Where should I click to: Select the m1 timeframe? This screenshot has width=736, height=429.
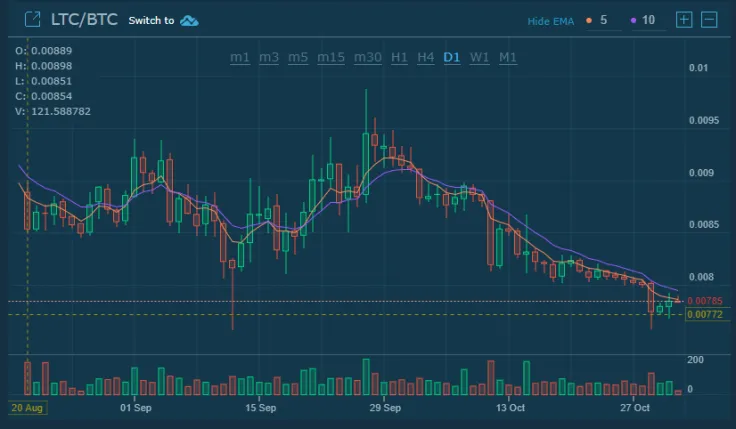[x=240, y=57]
